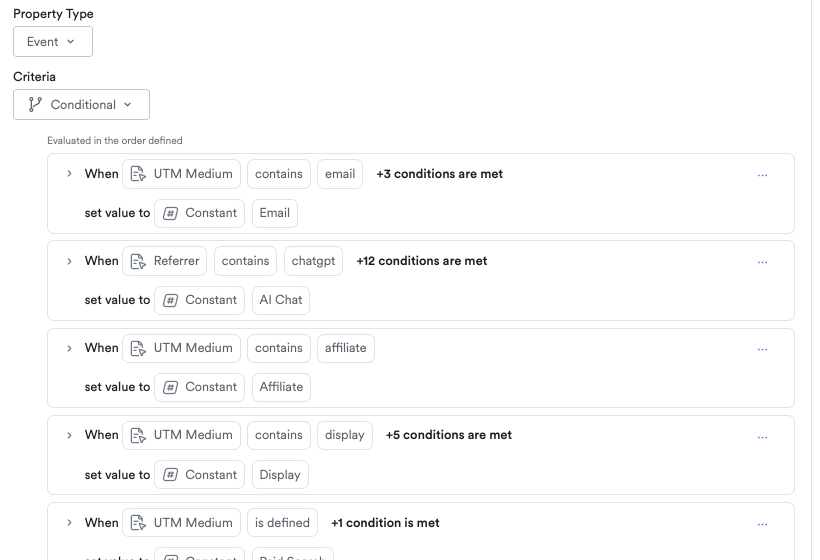The height and width of the screenshot is (560, 820).
Task: Expand the chatgpt Referrer rule chevron
Action: pos(69,261)
